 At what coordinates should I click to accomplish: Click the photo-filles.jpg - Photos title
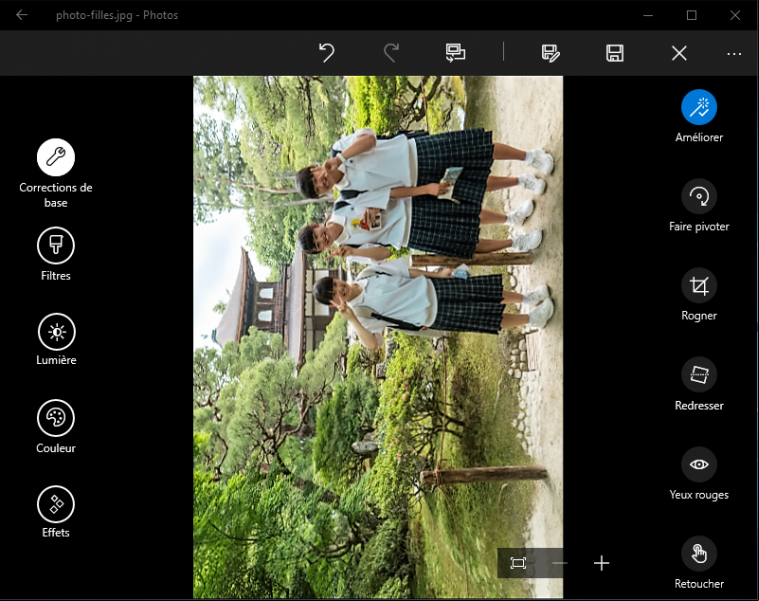pos(117,15)
